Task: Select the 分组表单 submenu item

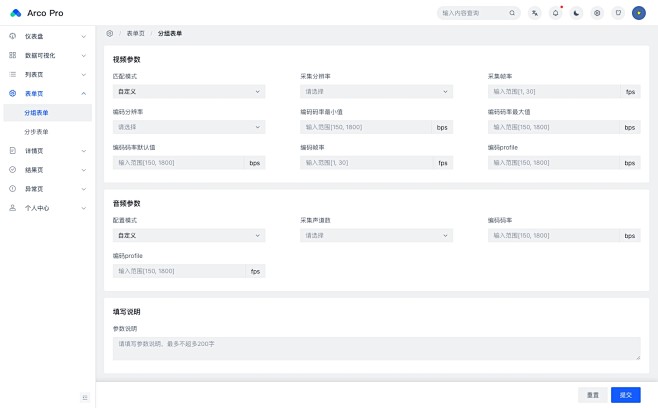Action: (47, 112)
